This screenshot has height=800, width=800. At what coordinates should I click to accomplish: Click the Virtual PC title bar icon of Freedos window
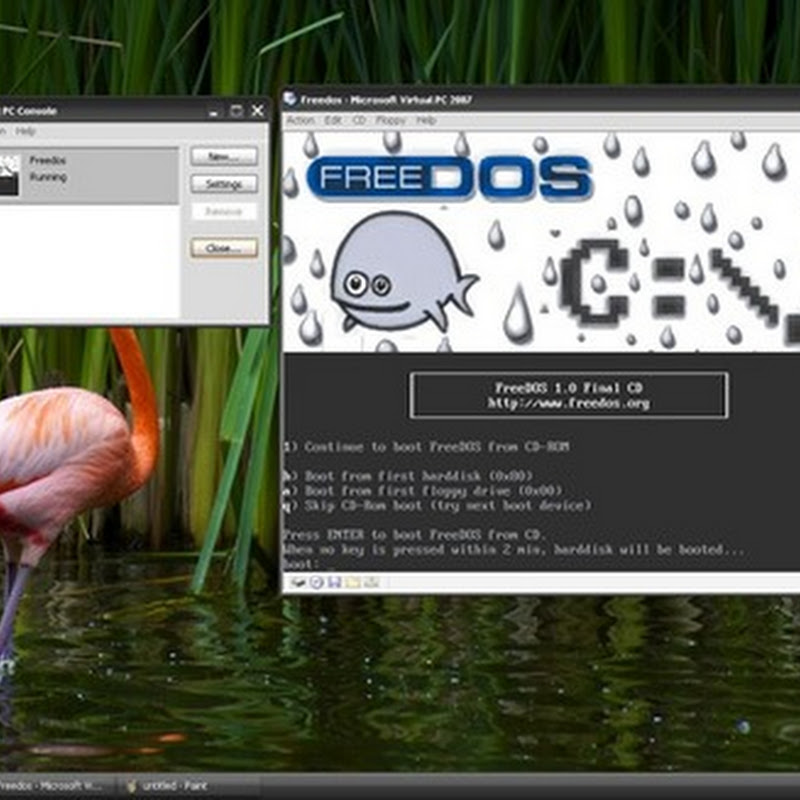(290, 98)
